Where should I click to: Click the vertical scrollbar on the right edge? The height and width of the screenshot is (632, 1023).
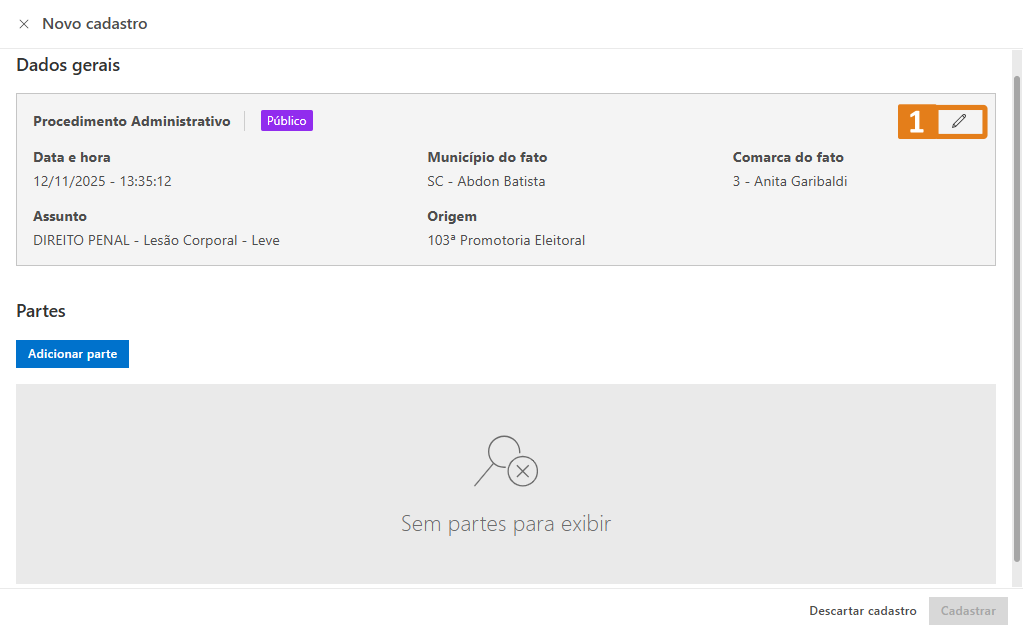pos(1016,300)
